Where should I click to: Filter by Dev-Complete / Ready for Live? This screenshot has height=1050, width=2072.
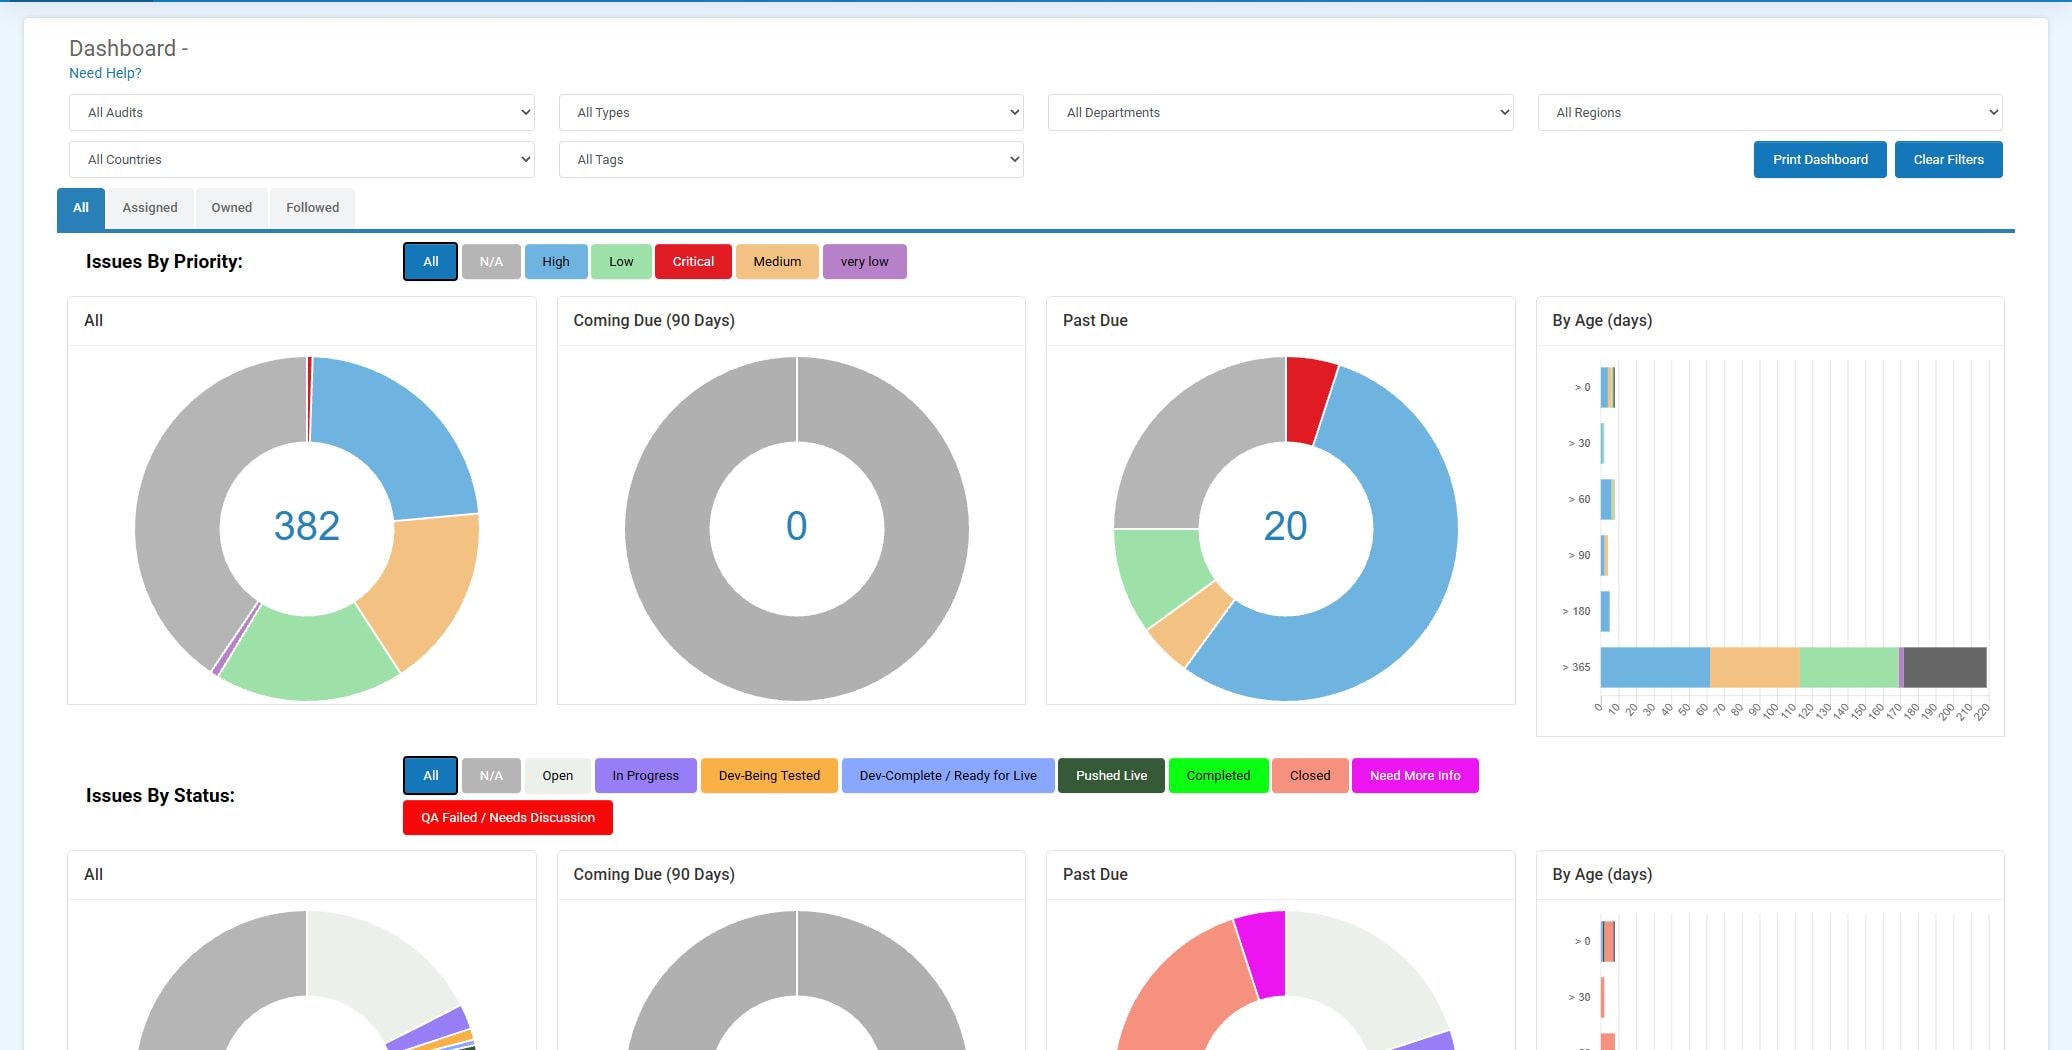click(x=948, y=776)
